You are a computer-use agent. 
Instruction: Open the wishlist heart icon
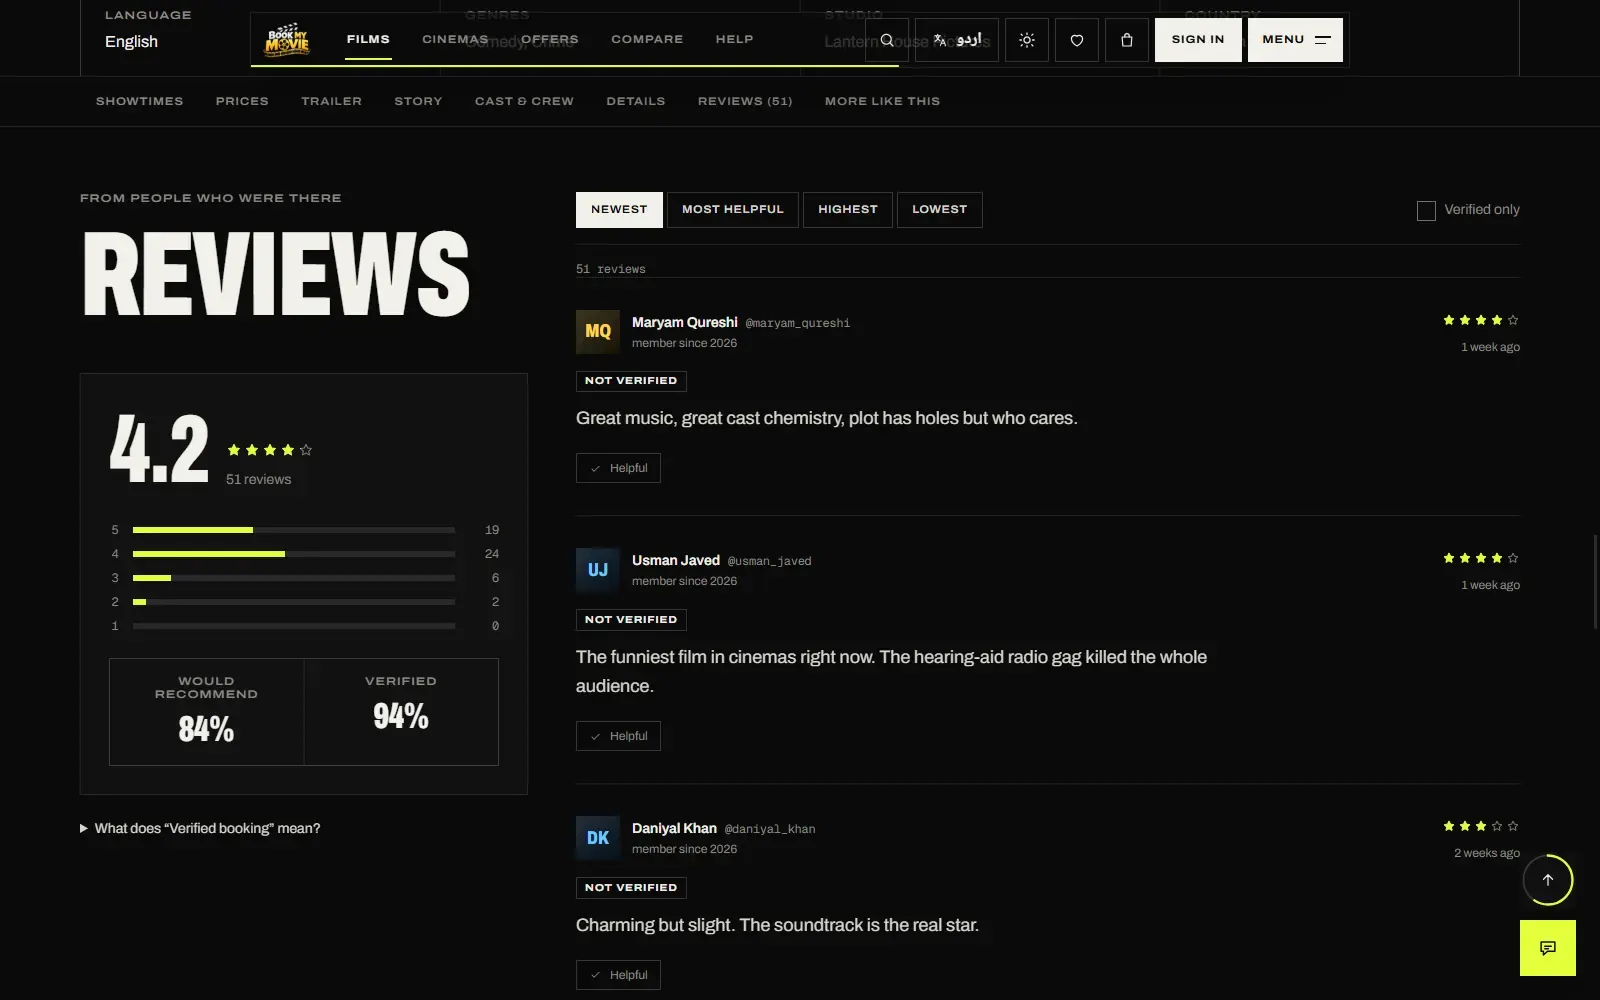click(1077, 40)
